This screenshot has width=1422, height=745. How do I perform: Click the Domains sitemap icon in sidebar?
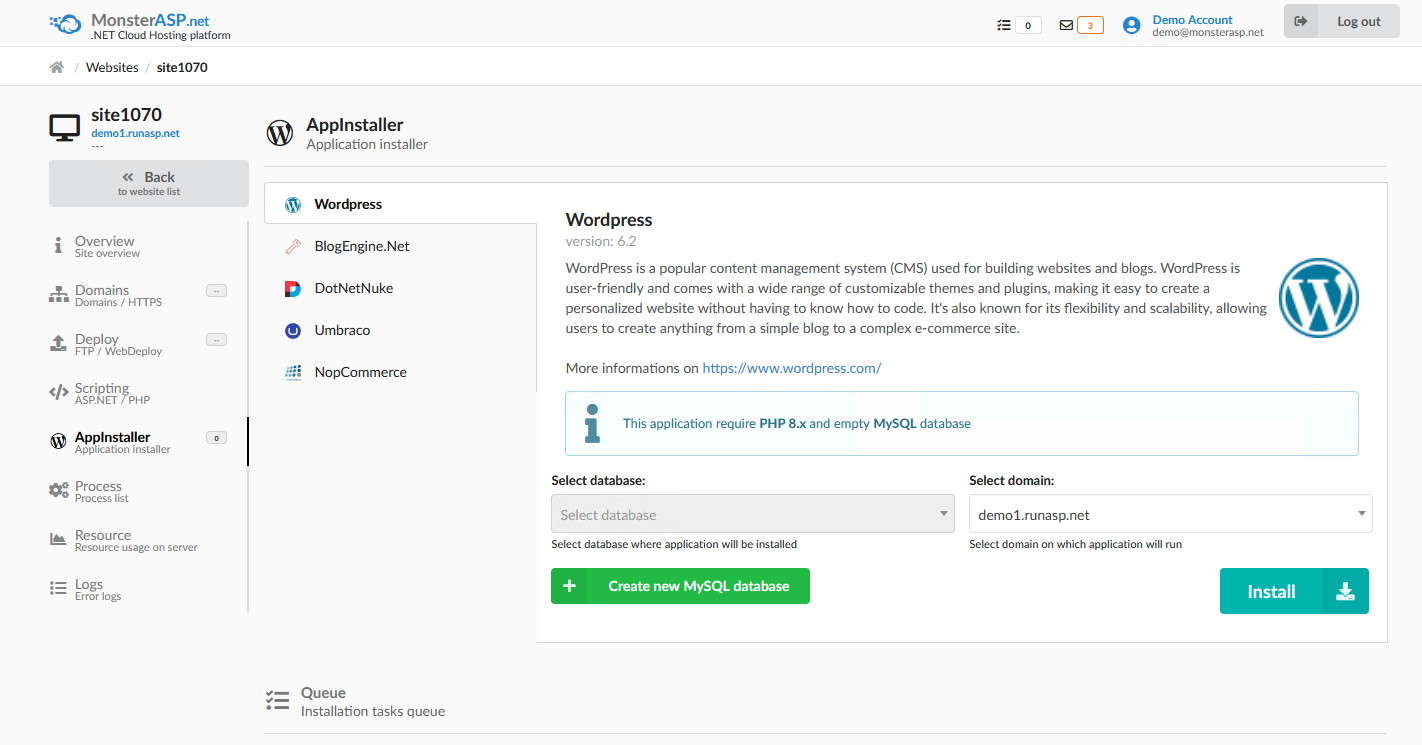pos(59,295)
